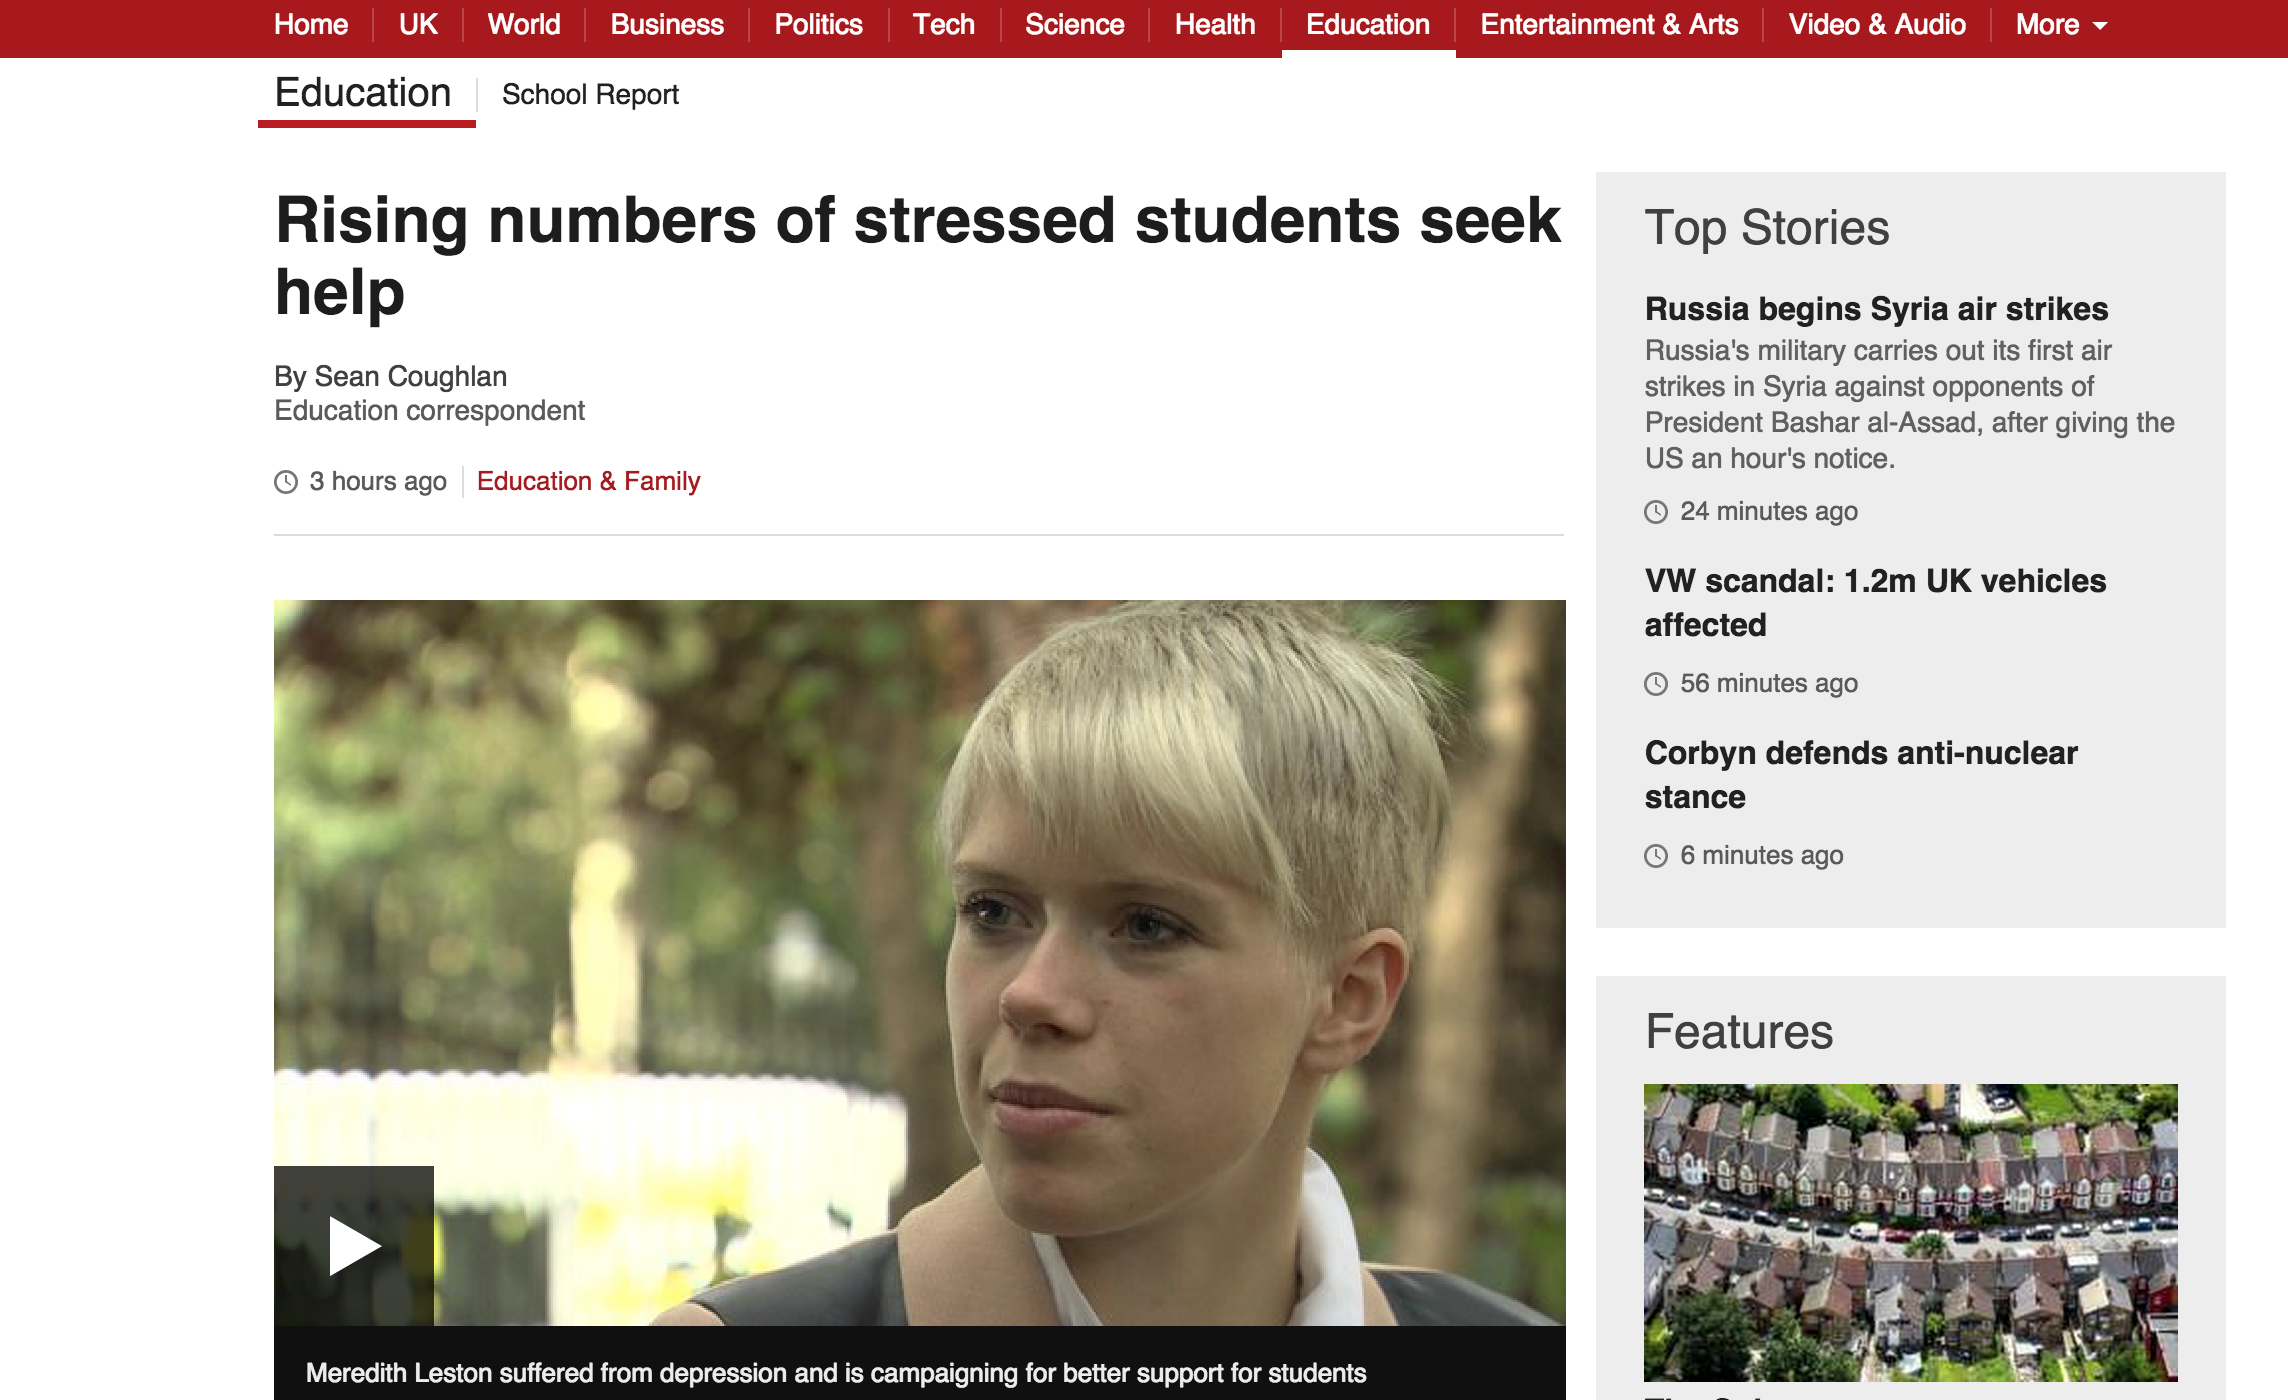The width and height of the screenshot is (2288, 1400).
Task: Open Entertainment & Arts section
Action: tap(1609, 25)
